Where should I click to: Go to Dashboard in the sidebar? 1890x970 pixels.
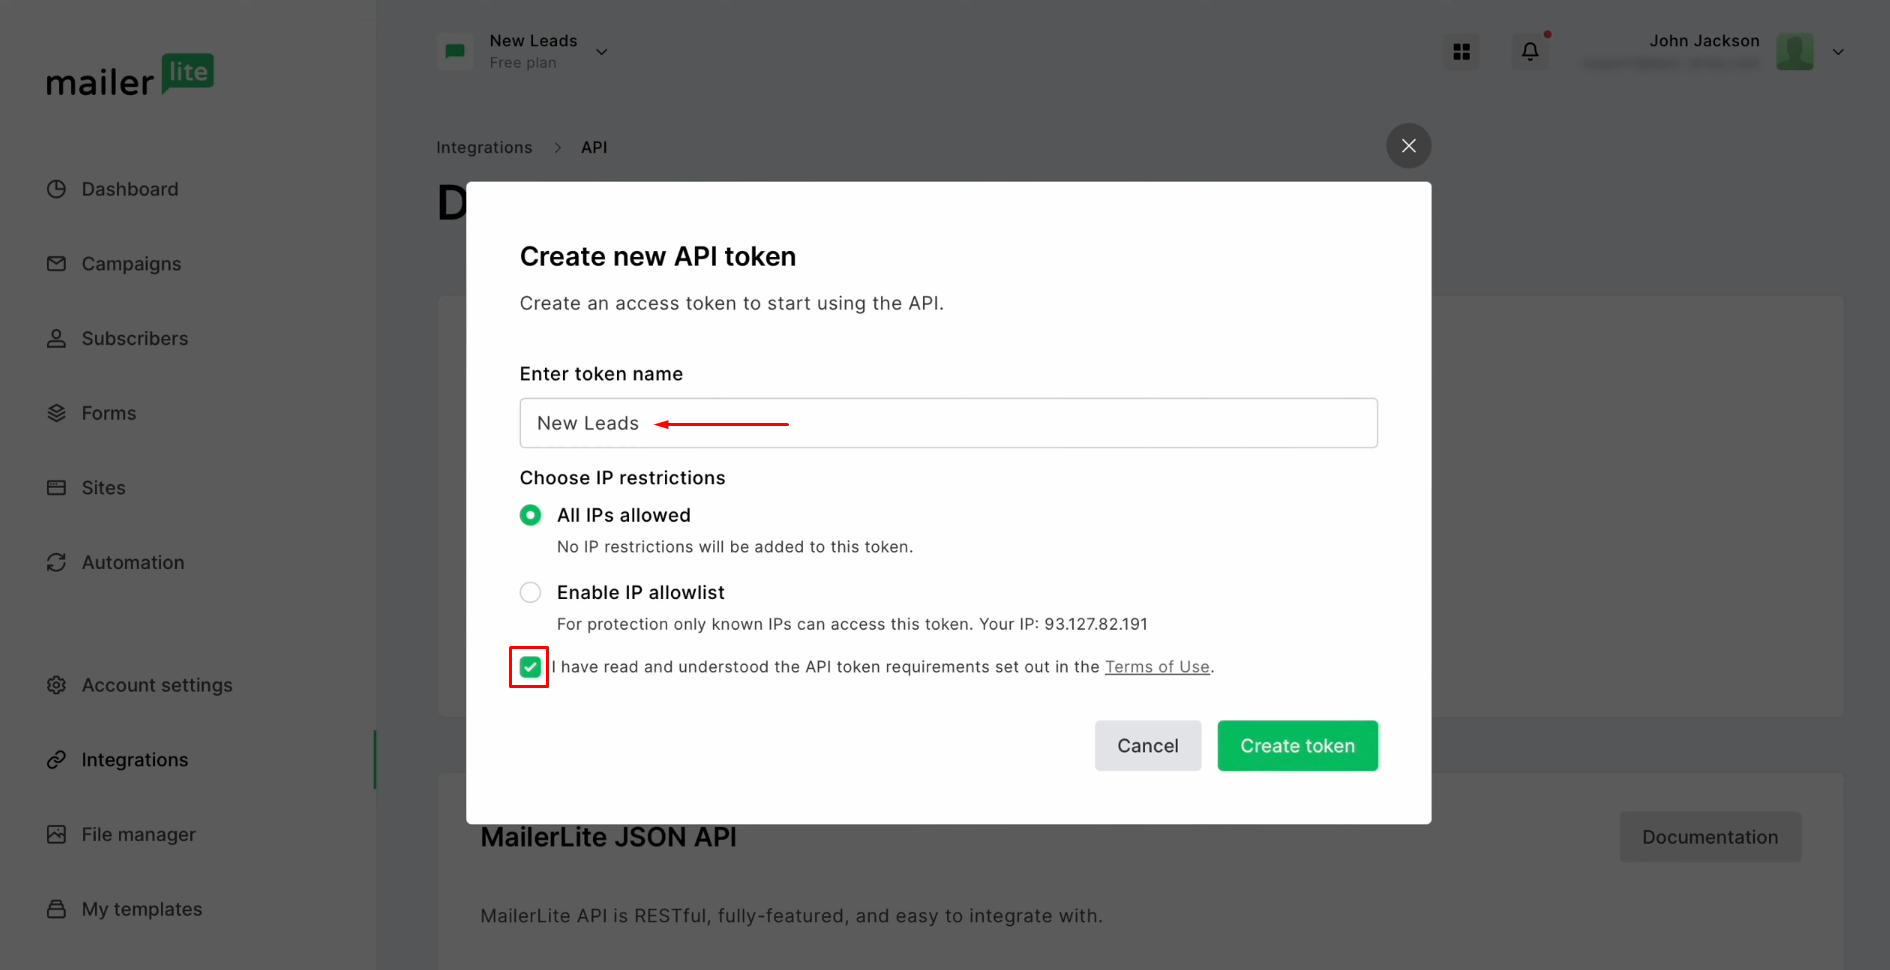coord(130,189)
